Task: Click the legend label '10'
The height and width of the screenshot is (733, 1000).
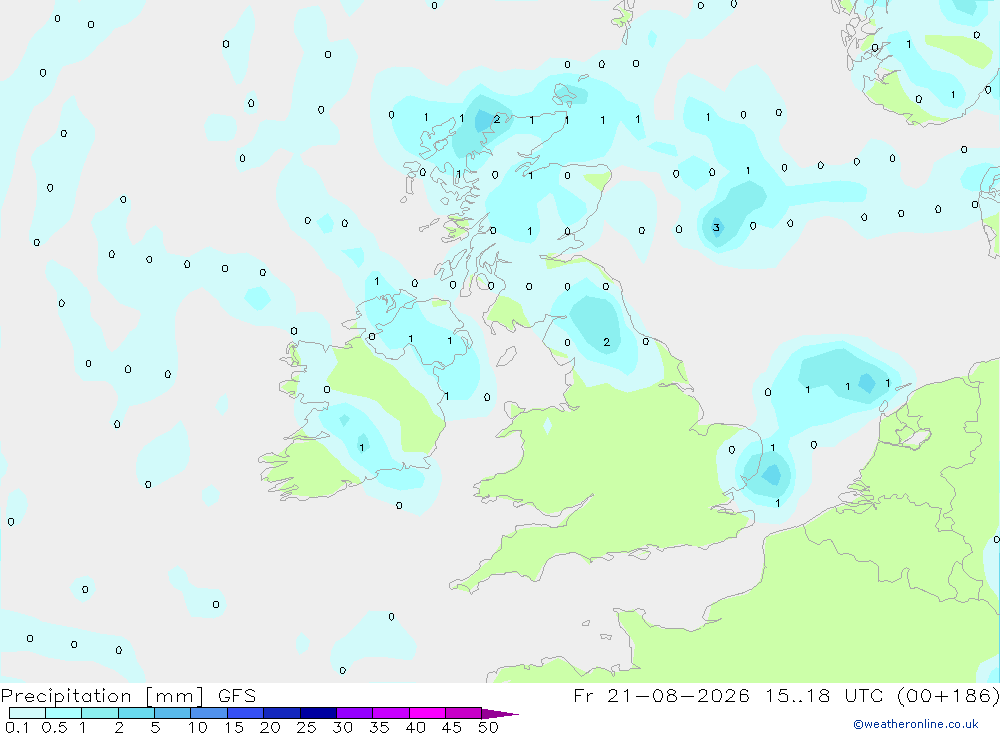Action: tap(197, 727)
